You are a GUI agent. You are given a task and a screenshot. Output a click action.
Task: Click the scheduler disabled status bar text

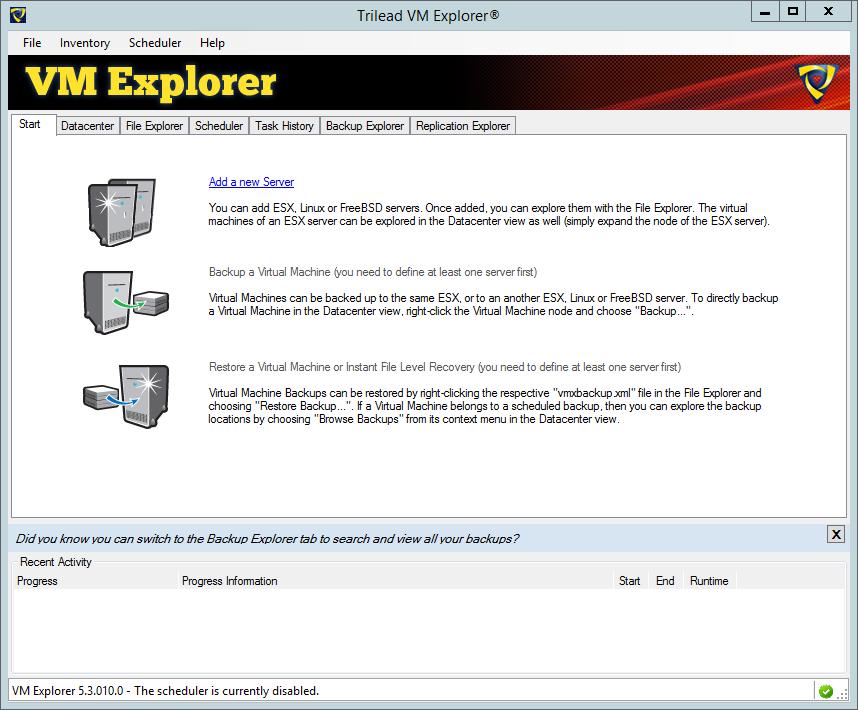pyautogui.click(x=165, y=691)
